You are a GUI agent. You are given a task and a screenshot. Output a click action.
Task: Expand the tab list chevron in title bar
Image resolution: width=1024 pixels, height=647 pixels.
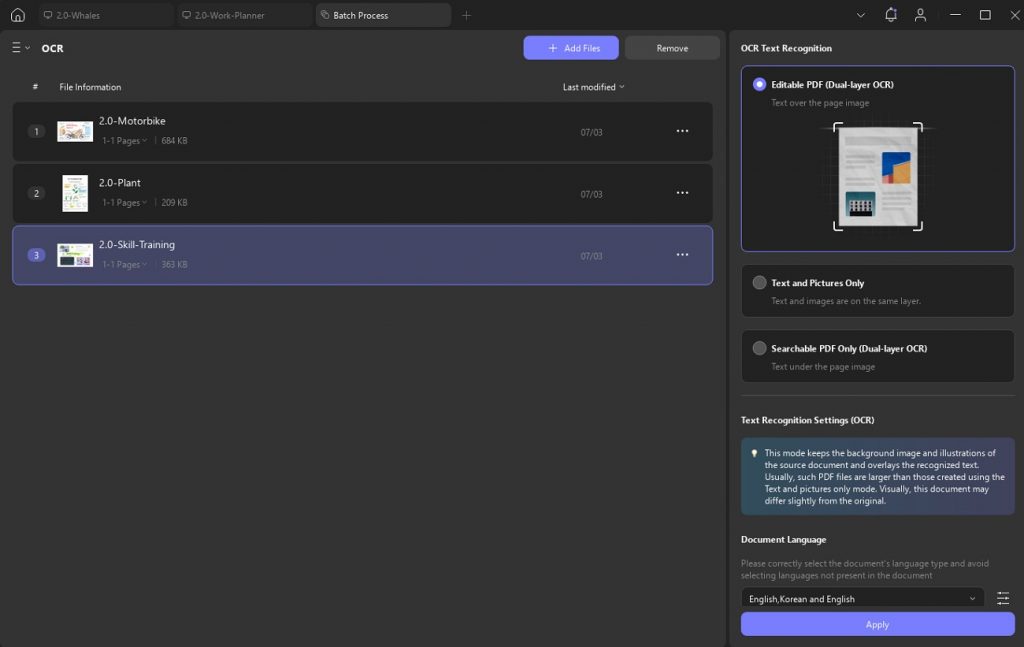click(x=861, y=15)
